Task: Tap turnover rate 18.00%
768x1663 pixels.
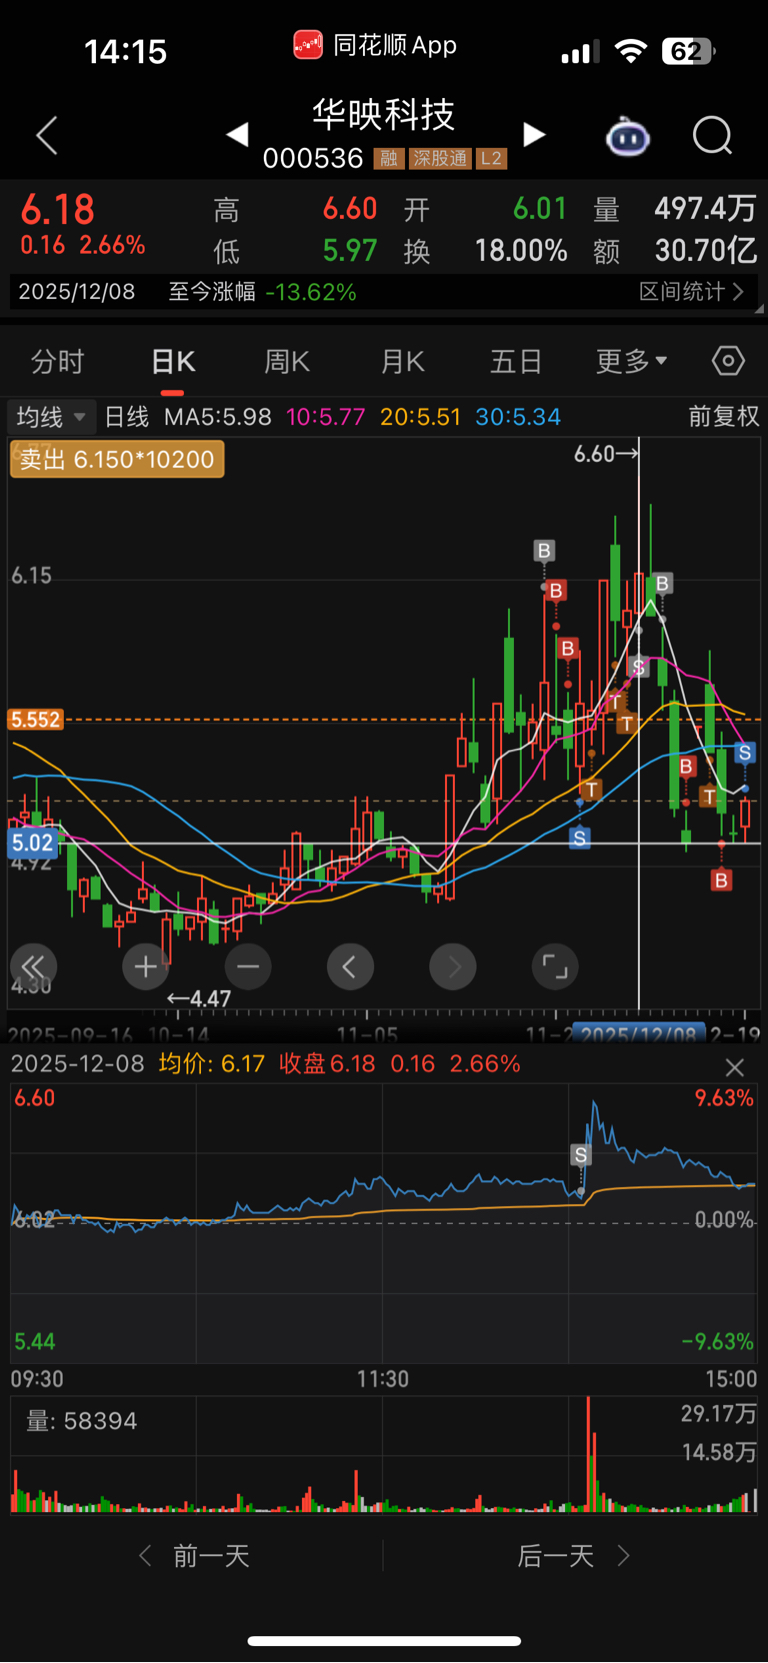Action: (521, 250)
